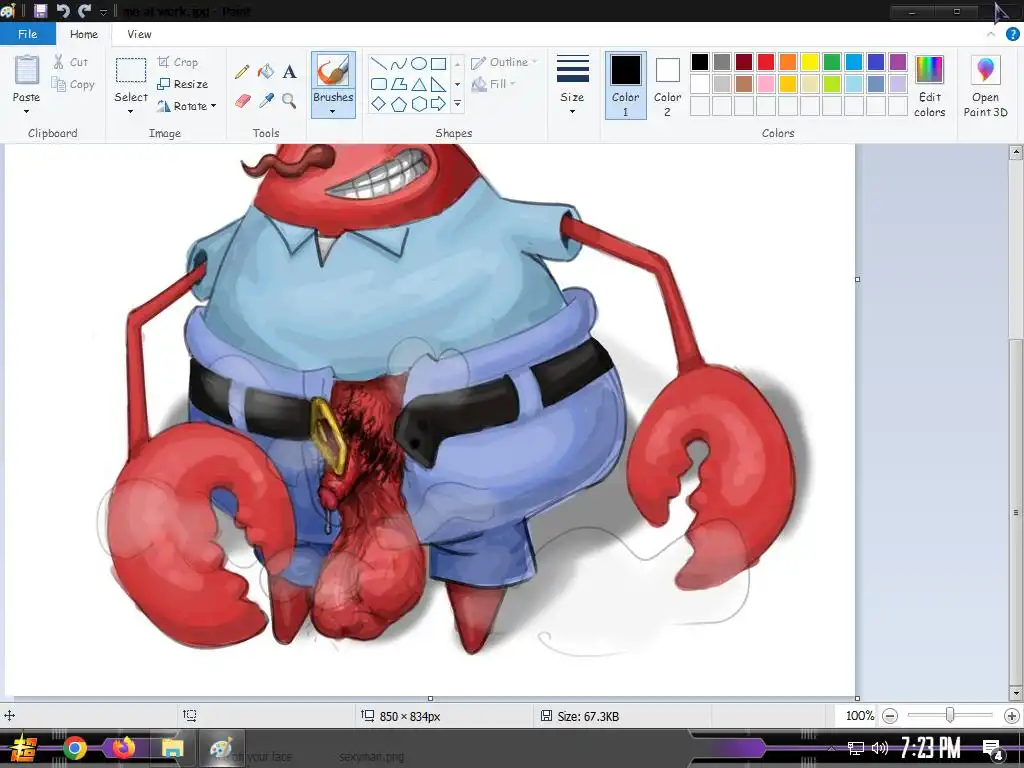Image resolution: width=1024 pixels, height=768 pixels.
Task: Click the Brushes tool icon
Action: (x=333, y=71)
